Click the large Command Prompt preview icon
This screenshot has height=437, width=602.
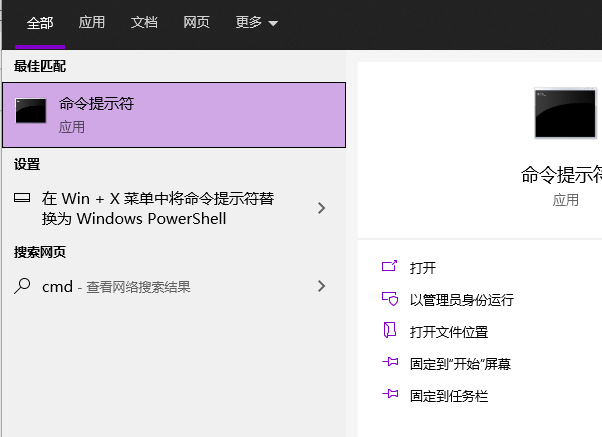566,113
